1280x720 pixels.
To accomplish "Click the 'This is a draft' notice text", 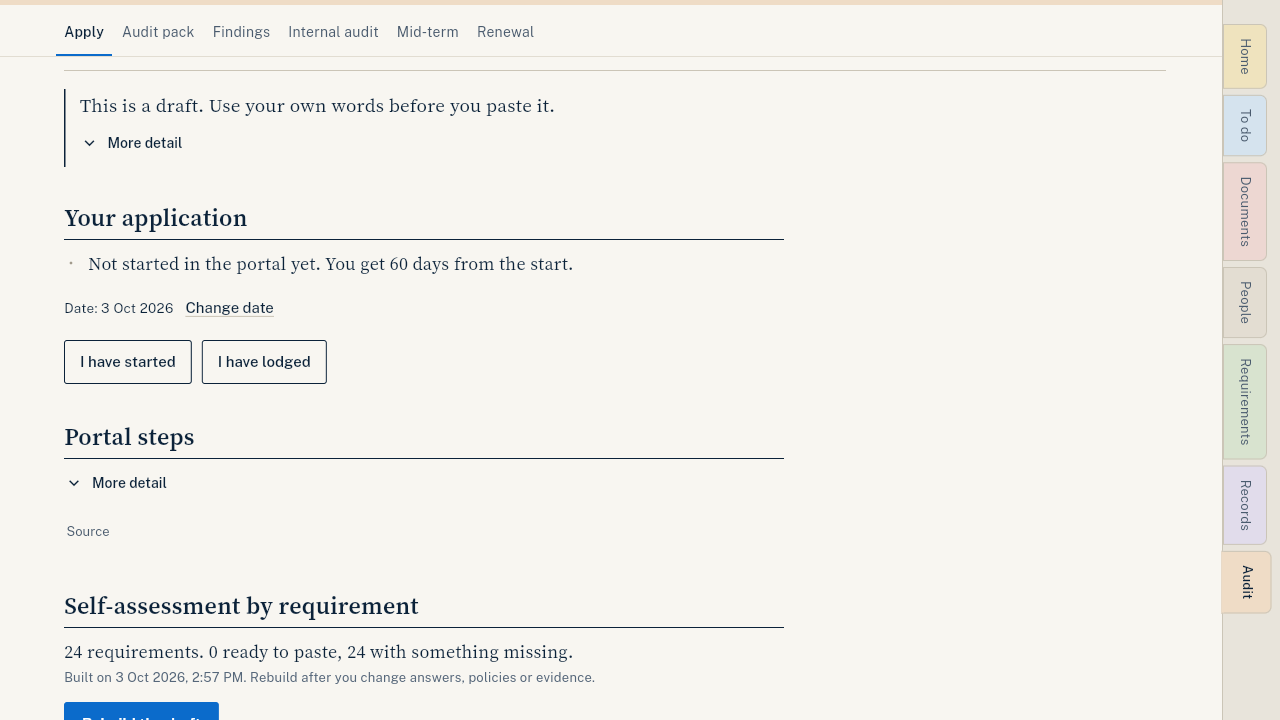I will coord(317,106).
